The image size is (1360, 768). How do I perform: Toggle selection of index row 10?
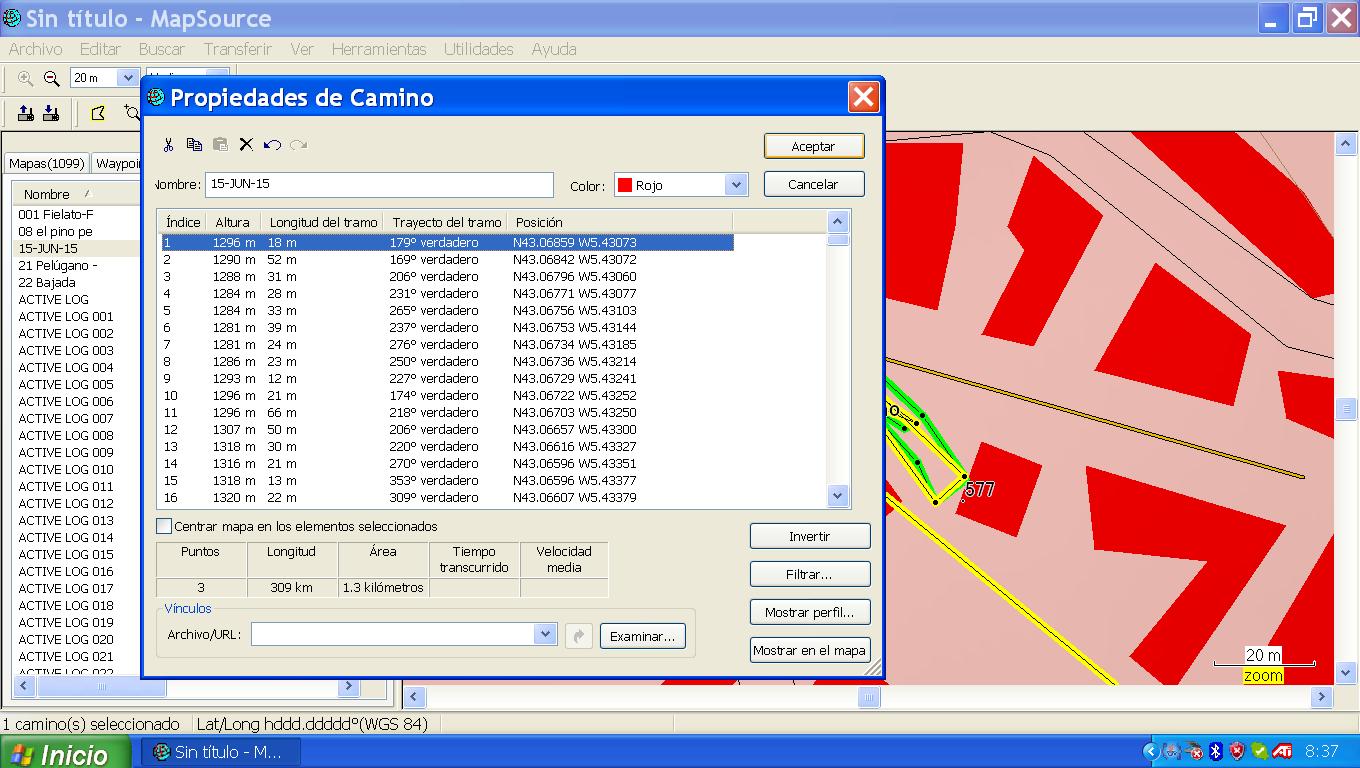(400, 396)
